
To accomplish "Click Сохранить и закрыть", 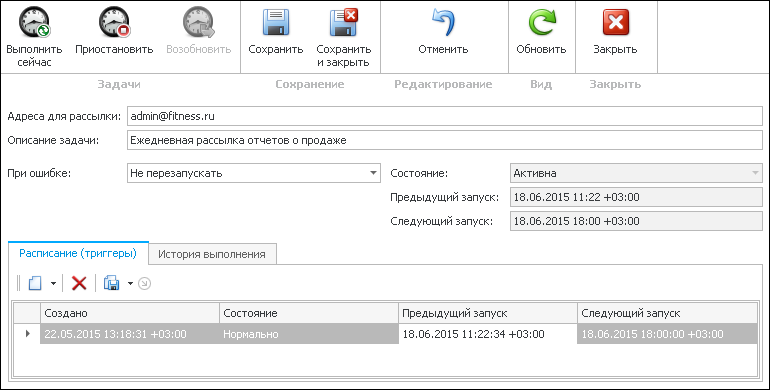I will [x=343, y=37].
